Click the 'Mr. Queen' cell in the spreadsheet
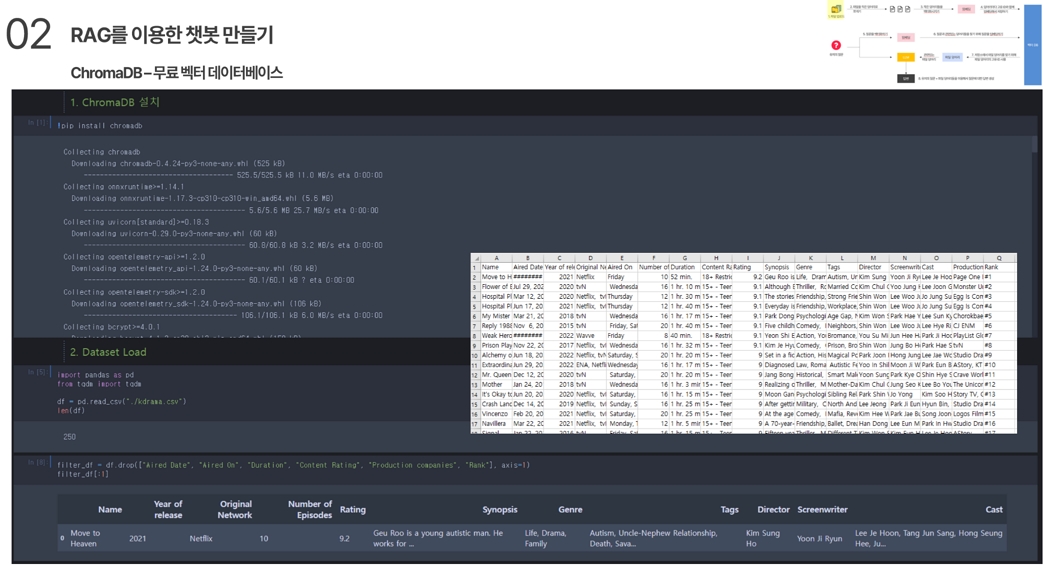The height and width of the screenshot is (570, 1049). 496,375
